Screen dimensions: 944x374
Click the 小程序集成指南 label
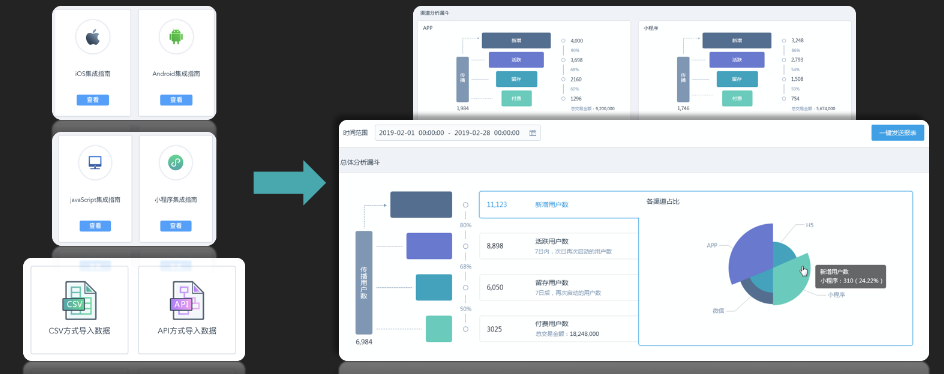point(176,199)
